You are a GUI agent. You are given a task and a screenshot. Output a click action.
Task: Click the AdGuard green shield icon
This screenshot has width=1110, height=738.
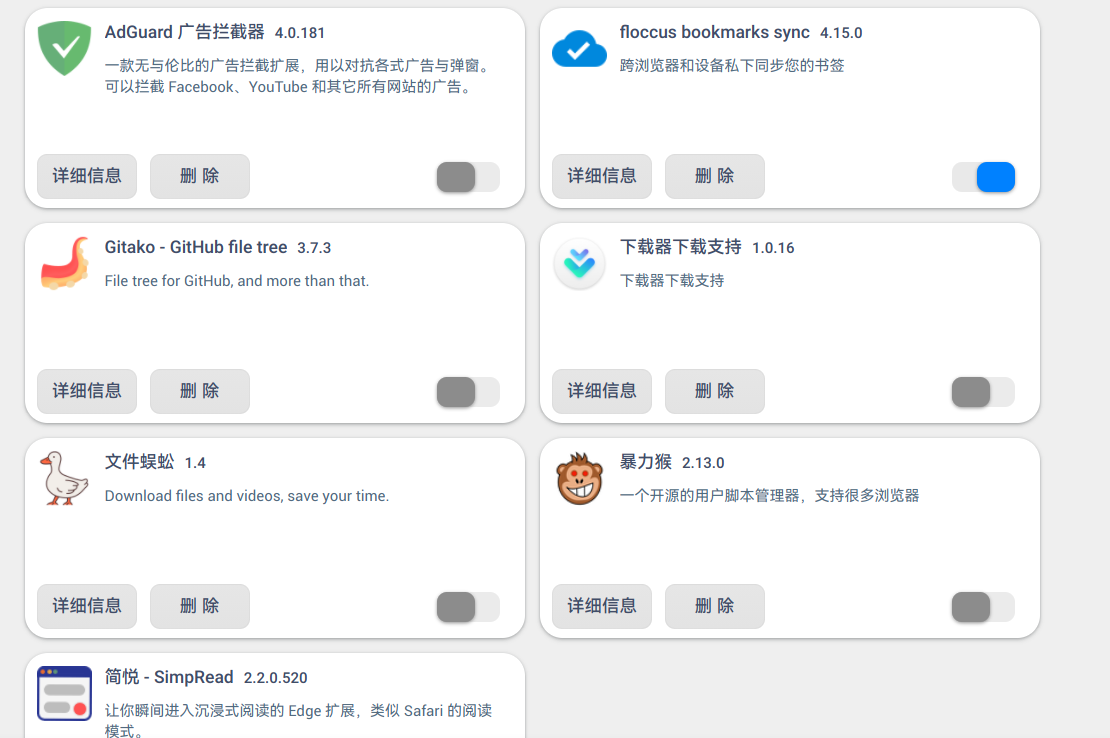(65, 48)
